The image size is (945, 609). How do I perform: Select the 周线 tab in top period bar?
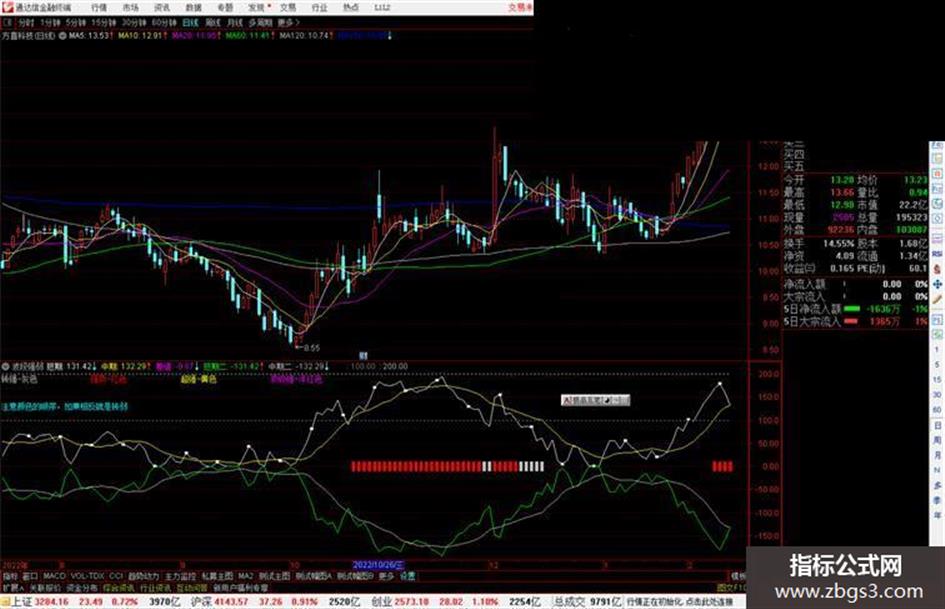[x=212, y=22]
